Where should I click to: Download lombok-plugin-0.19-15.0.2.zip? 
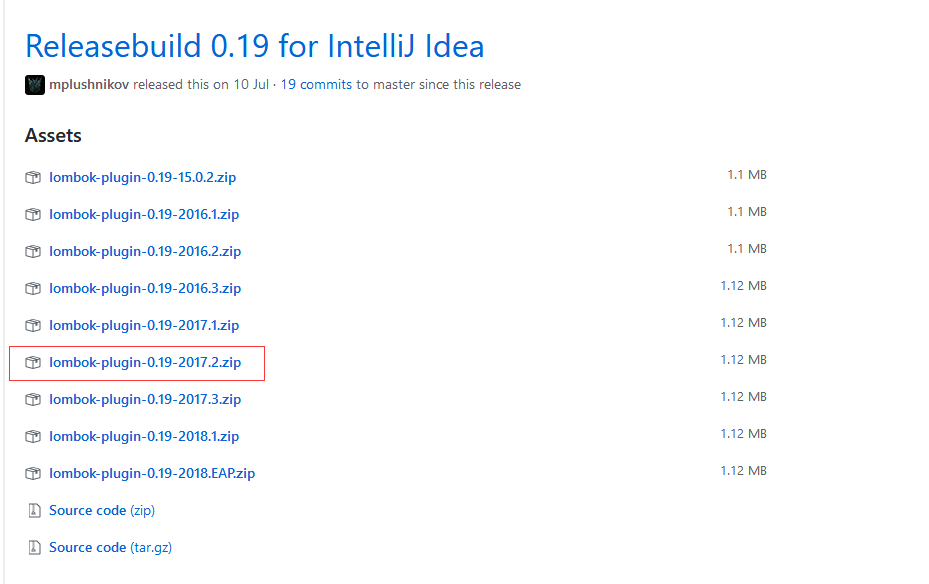tap(142, 178)
